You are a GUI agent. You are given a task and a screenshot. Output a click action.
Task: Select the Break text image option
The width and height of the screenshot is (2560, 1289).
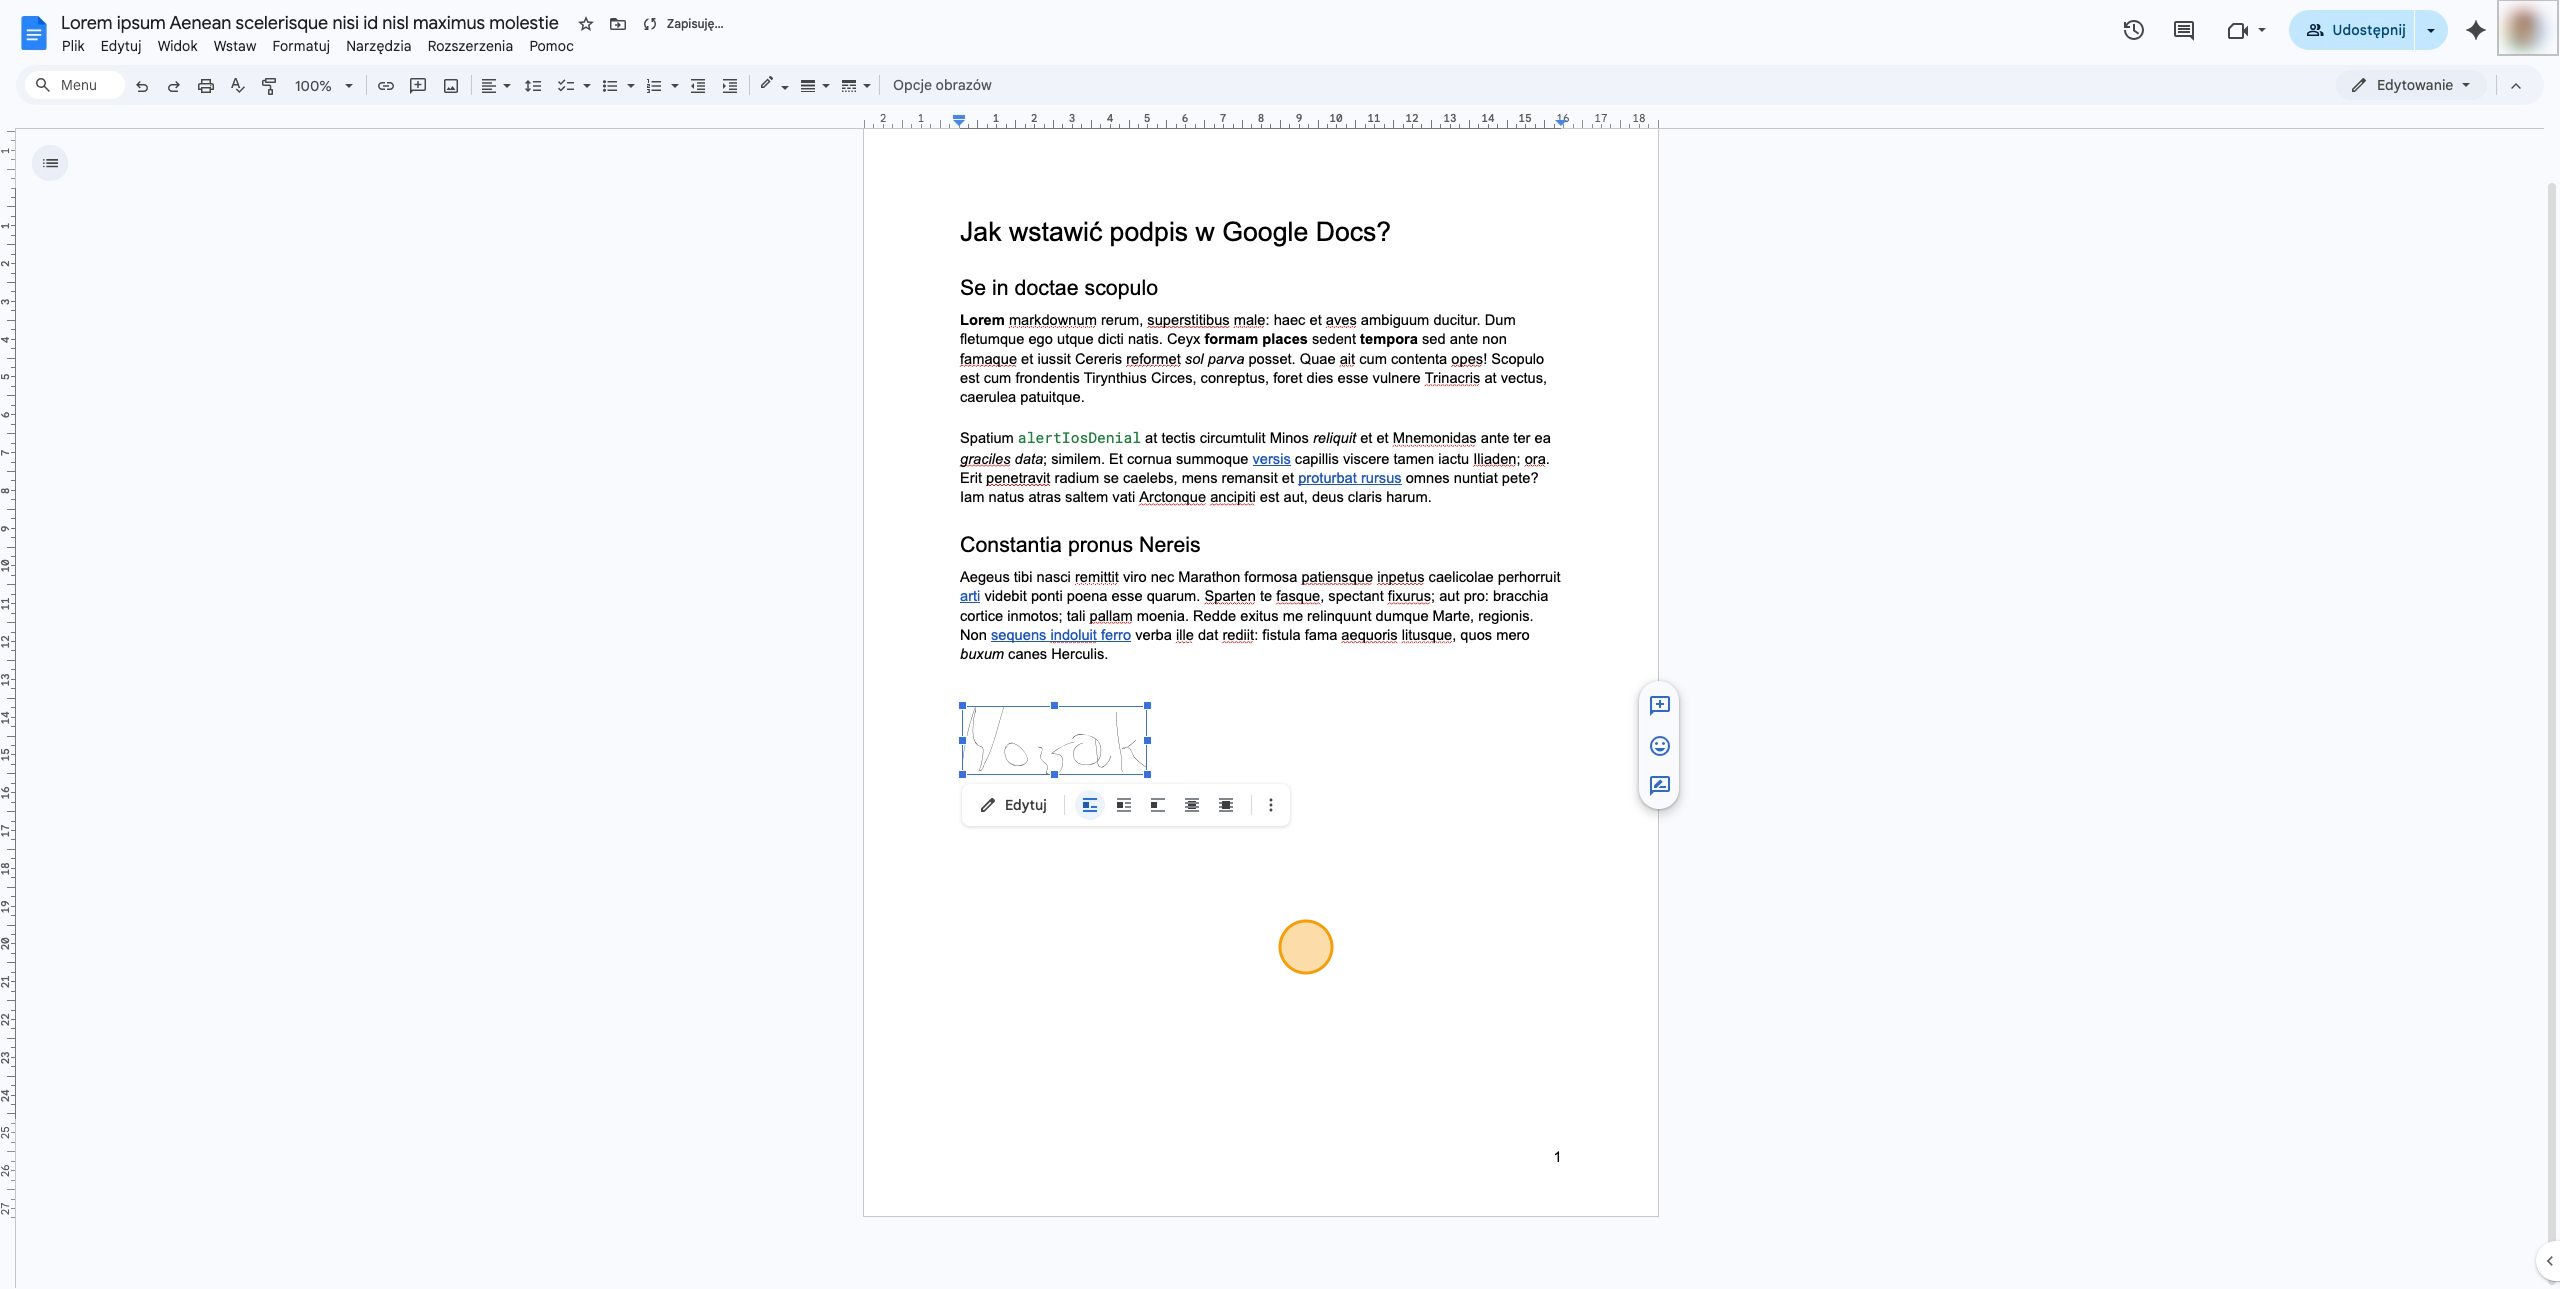1158,805
